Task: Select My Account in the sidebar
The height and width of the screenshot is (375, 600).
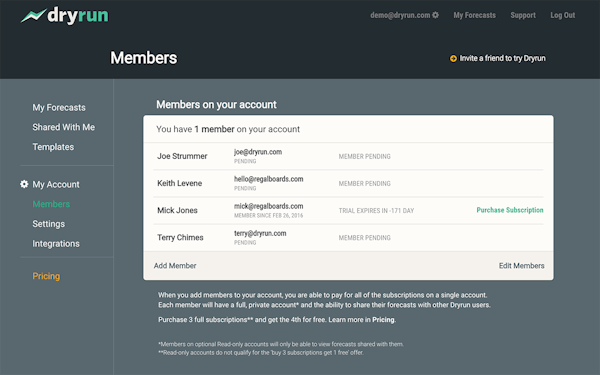Action: [56, 184]
